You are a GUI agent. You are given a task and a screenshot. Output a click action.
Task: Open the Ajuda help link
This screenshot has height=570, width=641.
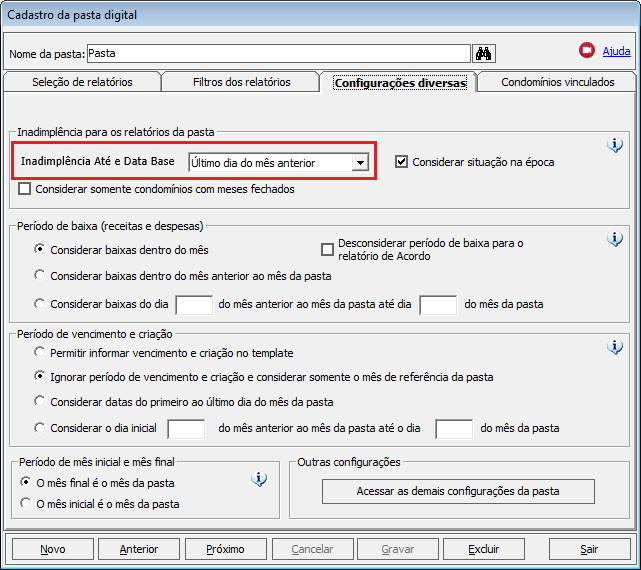(x=616, y=51)
